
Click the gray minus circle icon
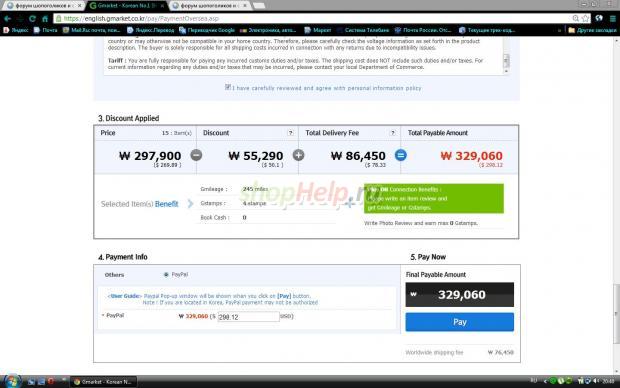tap(196, 155)
